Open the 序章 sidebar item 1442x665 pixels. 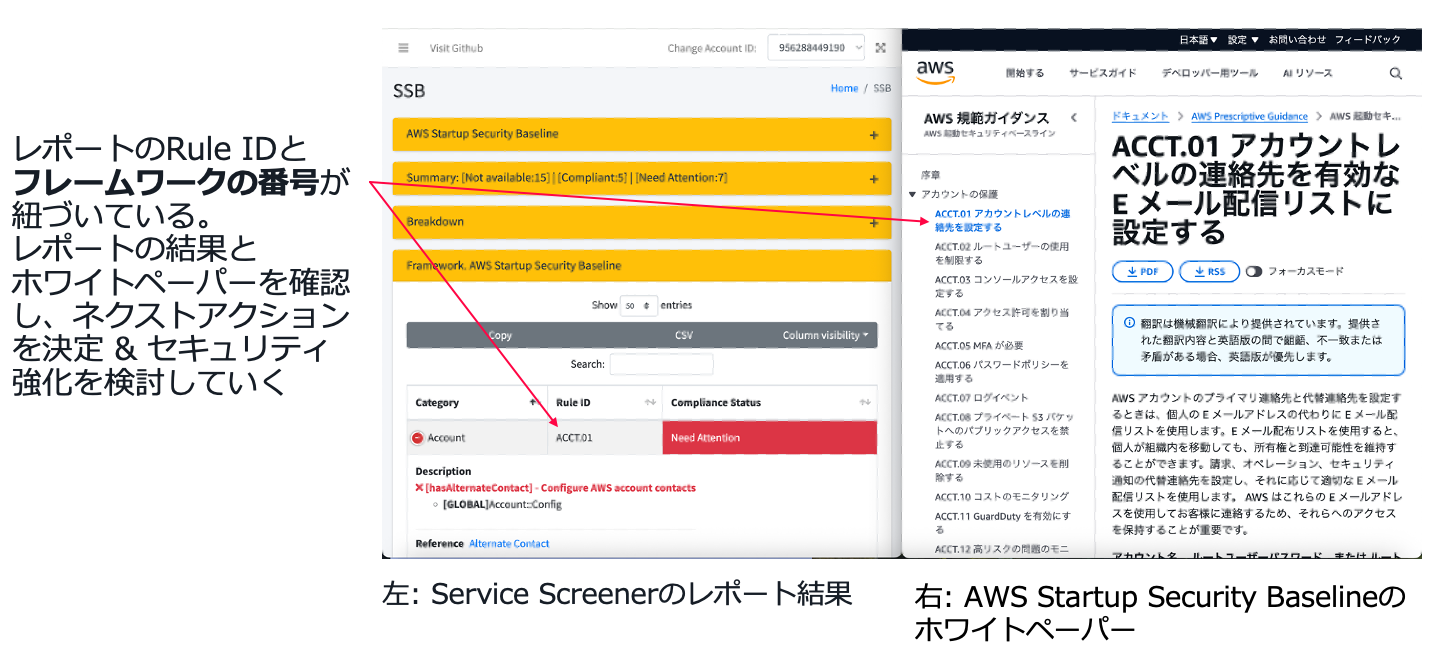click(x=930, y=175)
